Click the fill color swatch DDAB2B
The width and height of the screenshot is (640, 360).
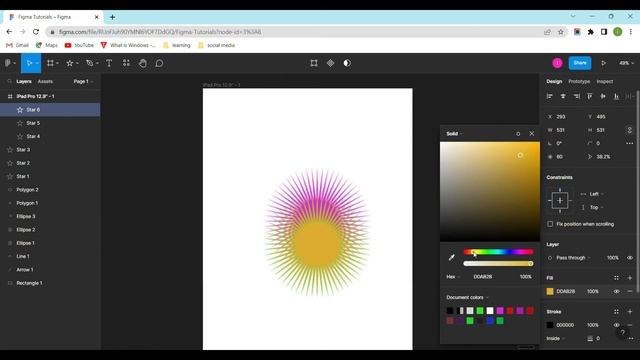point(550,291)
